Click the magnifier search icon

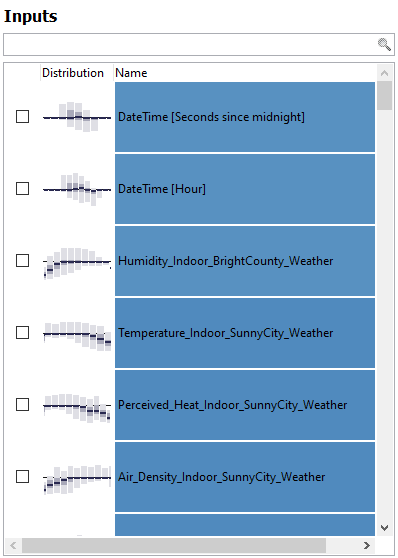[384, 44]
